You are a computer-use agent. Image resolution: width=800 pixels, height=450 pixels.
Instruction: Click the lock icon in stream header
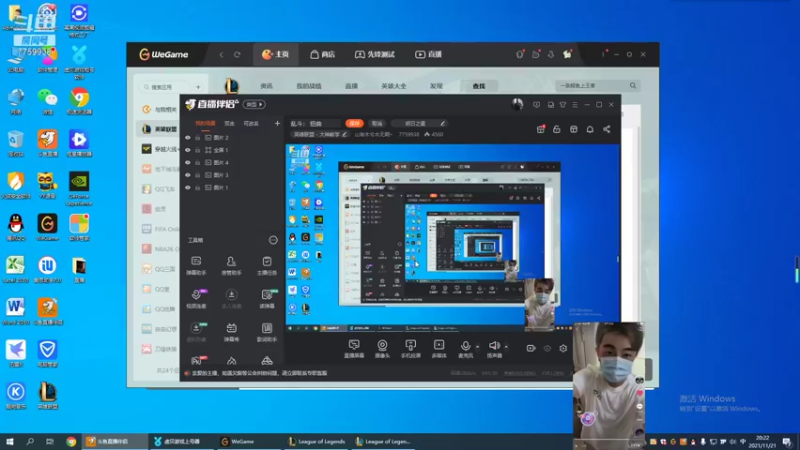pos(557,130)
